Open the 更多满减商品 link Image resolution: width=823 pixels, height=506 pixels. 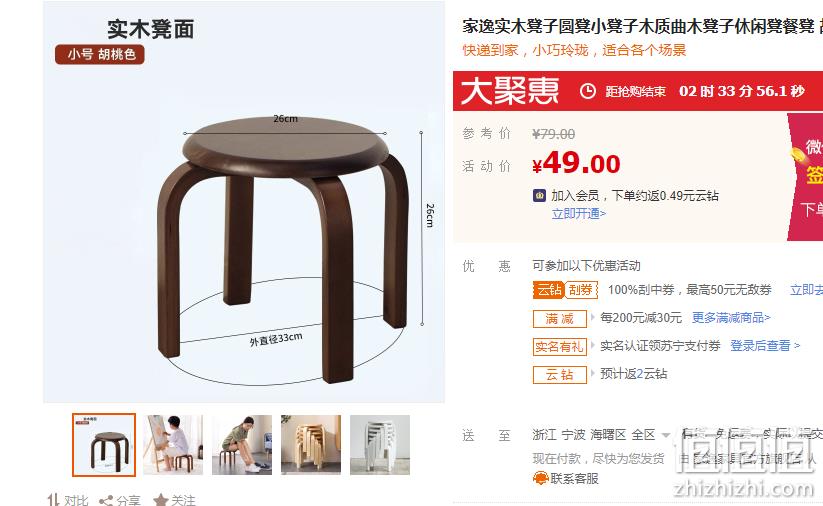[731, 318]
